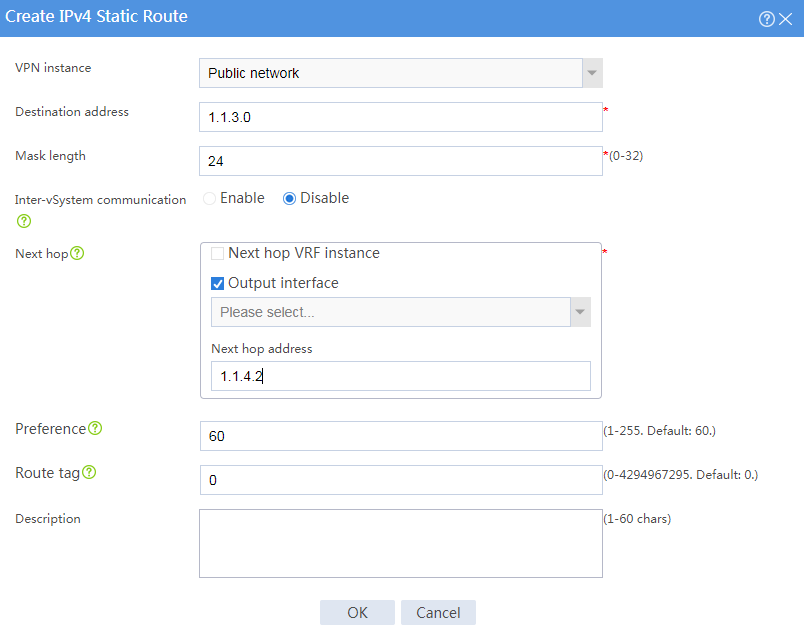Open the Please select interface list
The width and height of the screenshot is (804, 628).
click(390, 312)
